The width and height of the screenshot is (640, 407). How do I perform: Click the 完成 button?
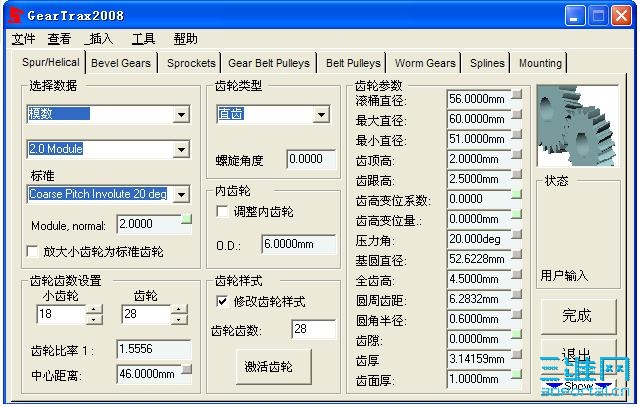[x=578, y=316]
